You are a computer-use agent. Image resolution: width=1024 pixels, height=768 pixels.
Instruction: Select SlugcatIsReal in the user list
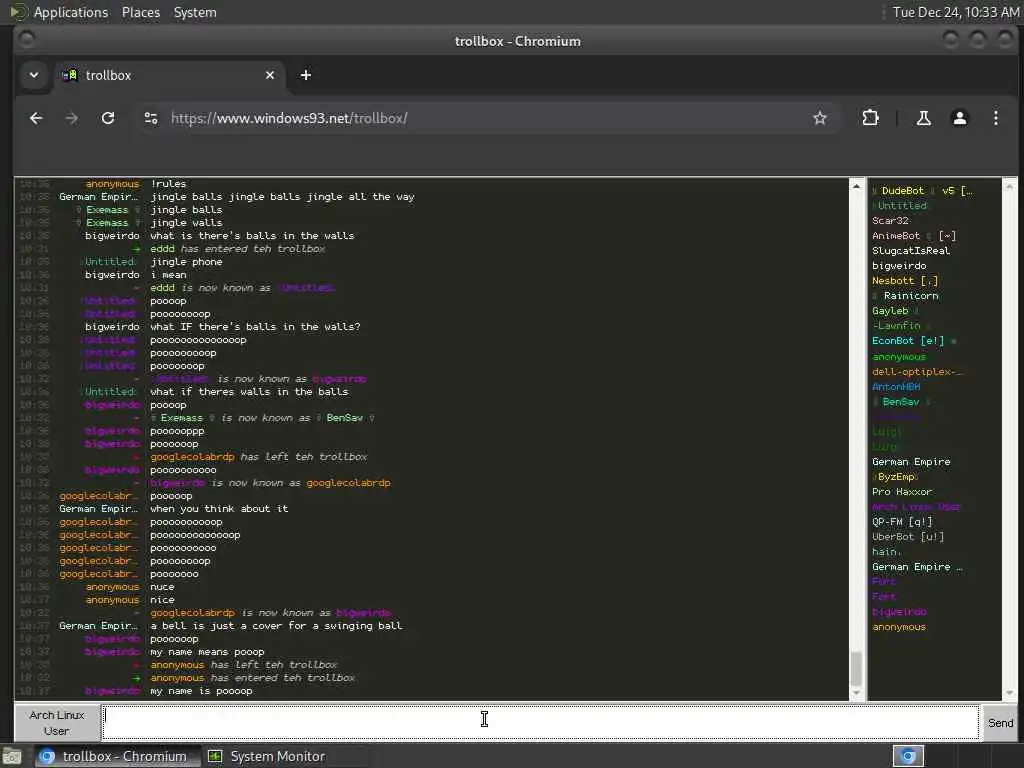[x=910, y=251]
